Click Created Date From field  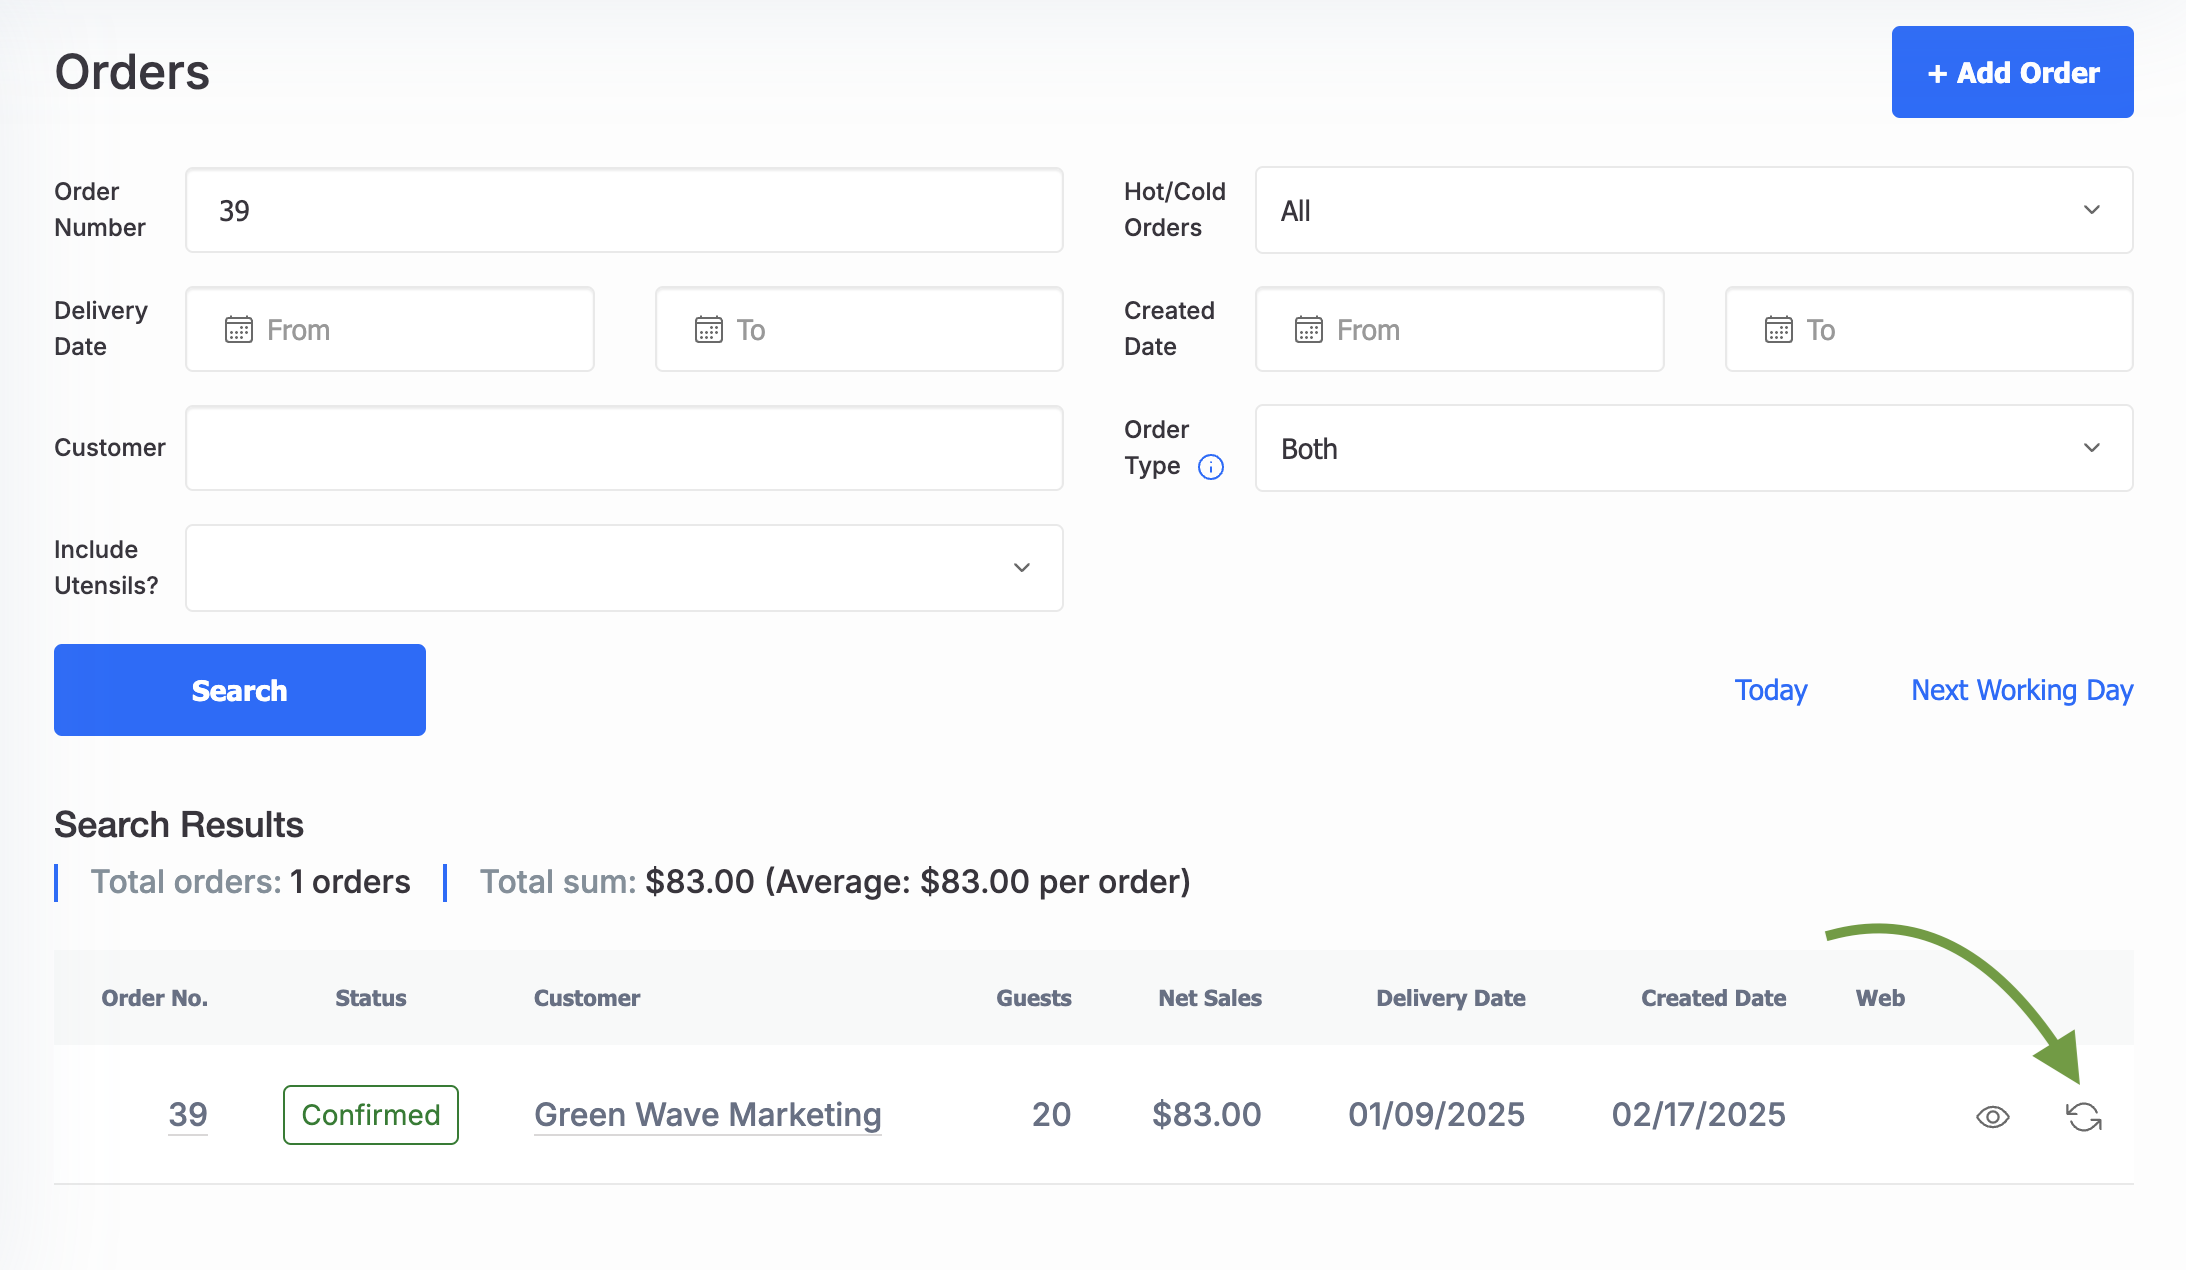(x=1460, y=329)
